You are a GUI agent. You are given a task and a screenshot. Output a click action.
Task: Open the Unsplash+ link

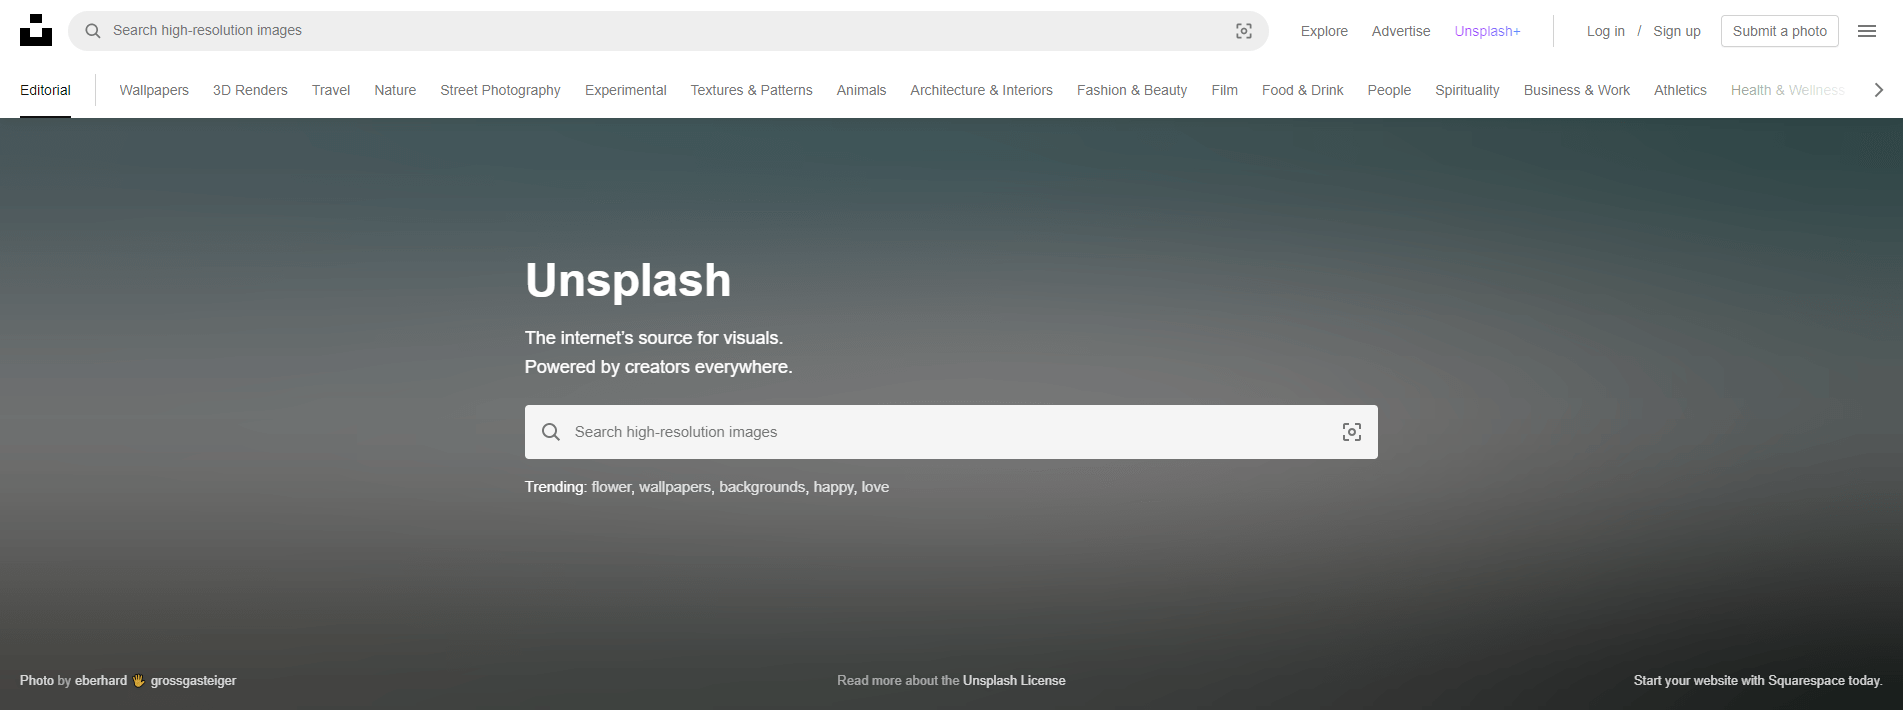[1487, 31]
